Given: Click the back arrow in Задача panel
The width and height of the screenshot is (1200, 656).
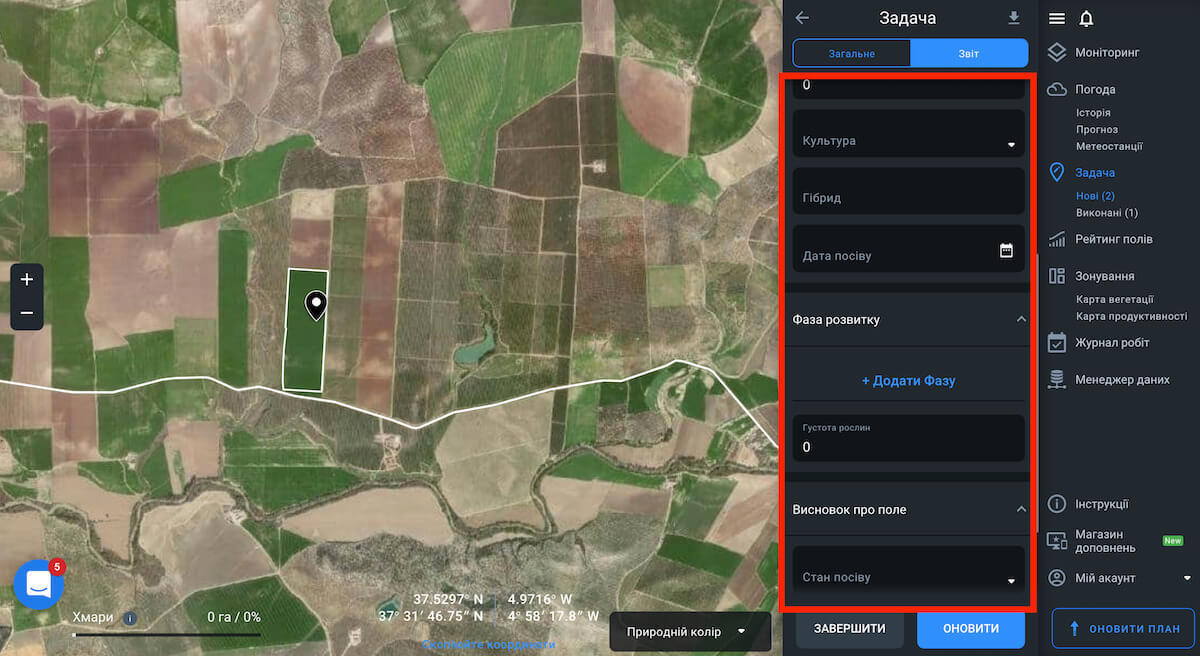Looking at the screenshot, I should pos(802,18).
